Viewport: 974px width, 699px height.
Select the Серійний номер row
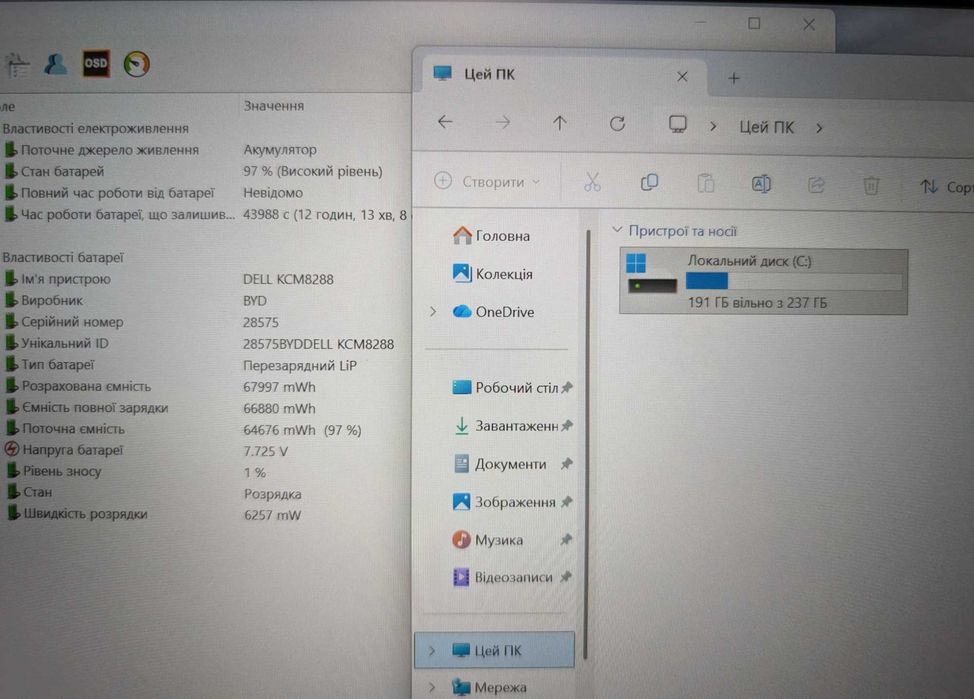pos(205,322)
